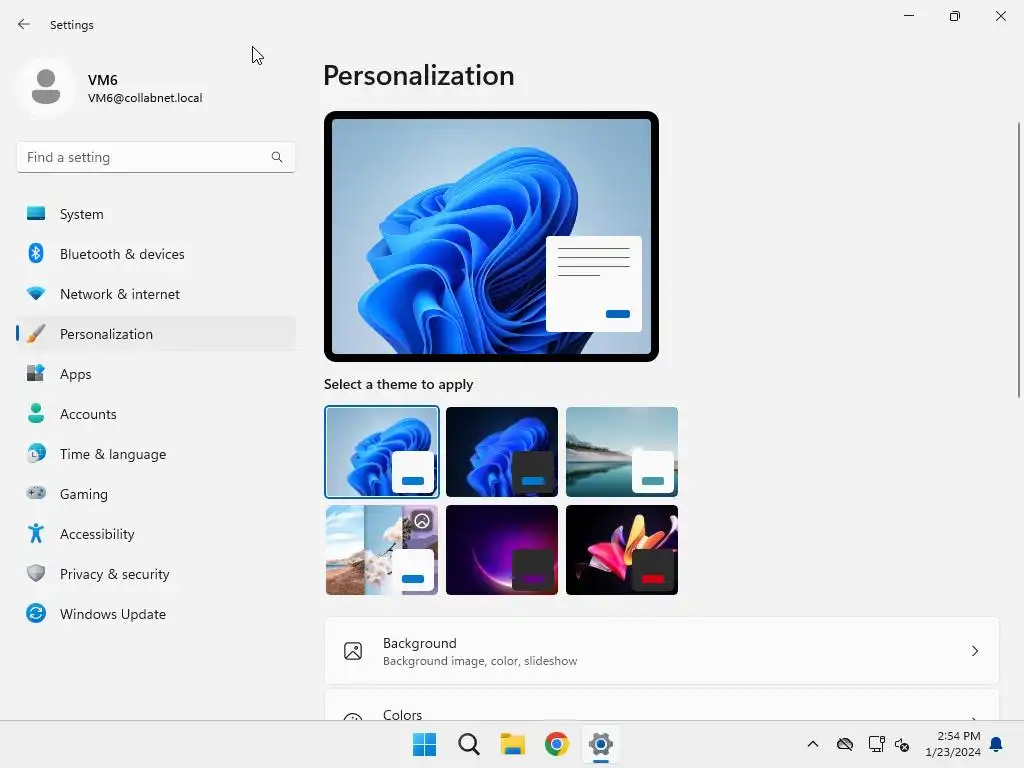Screen dimensions: 1024x768
Task: Click the Windows Update sync icon
Action: click(x=36, y=613)
